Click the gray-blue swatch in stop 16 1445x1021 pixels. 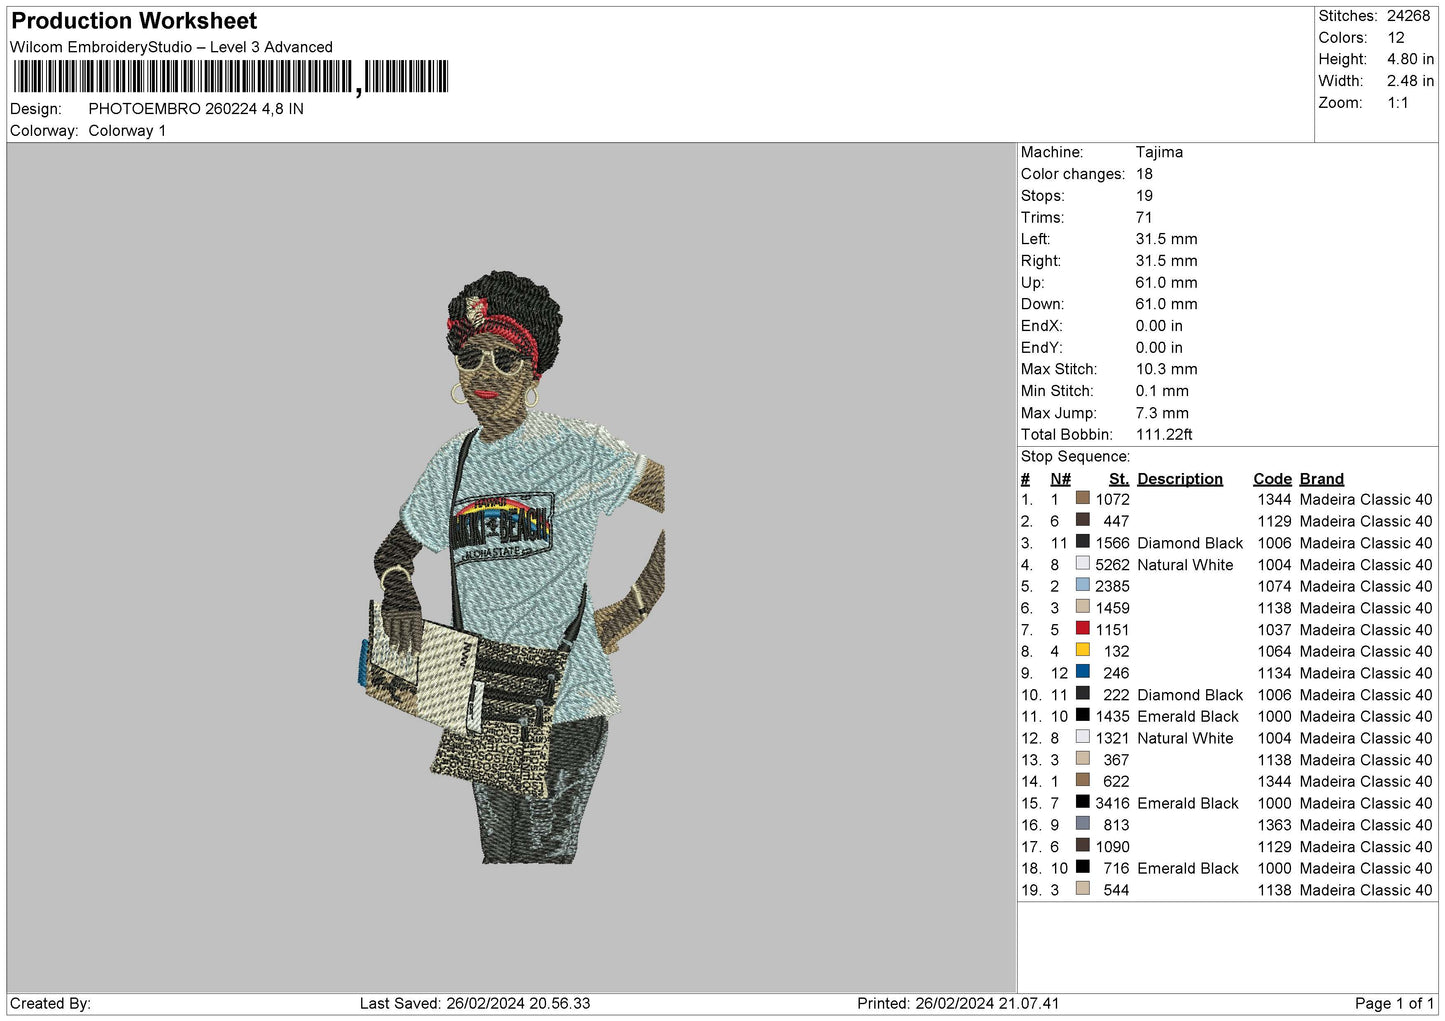click(1082, 824)
